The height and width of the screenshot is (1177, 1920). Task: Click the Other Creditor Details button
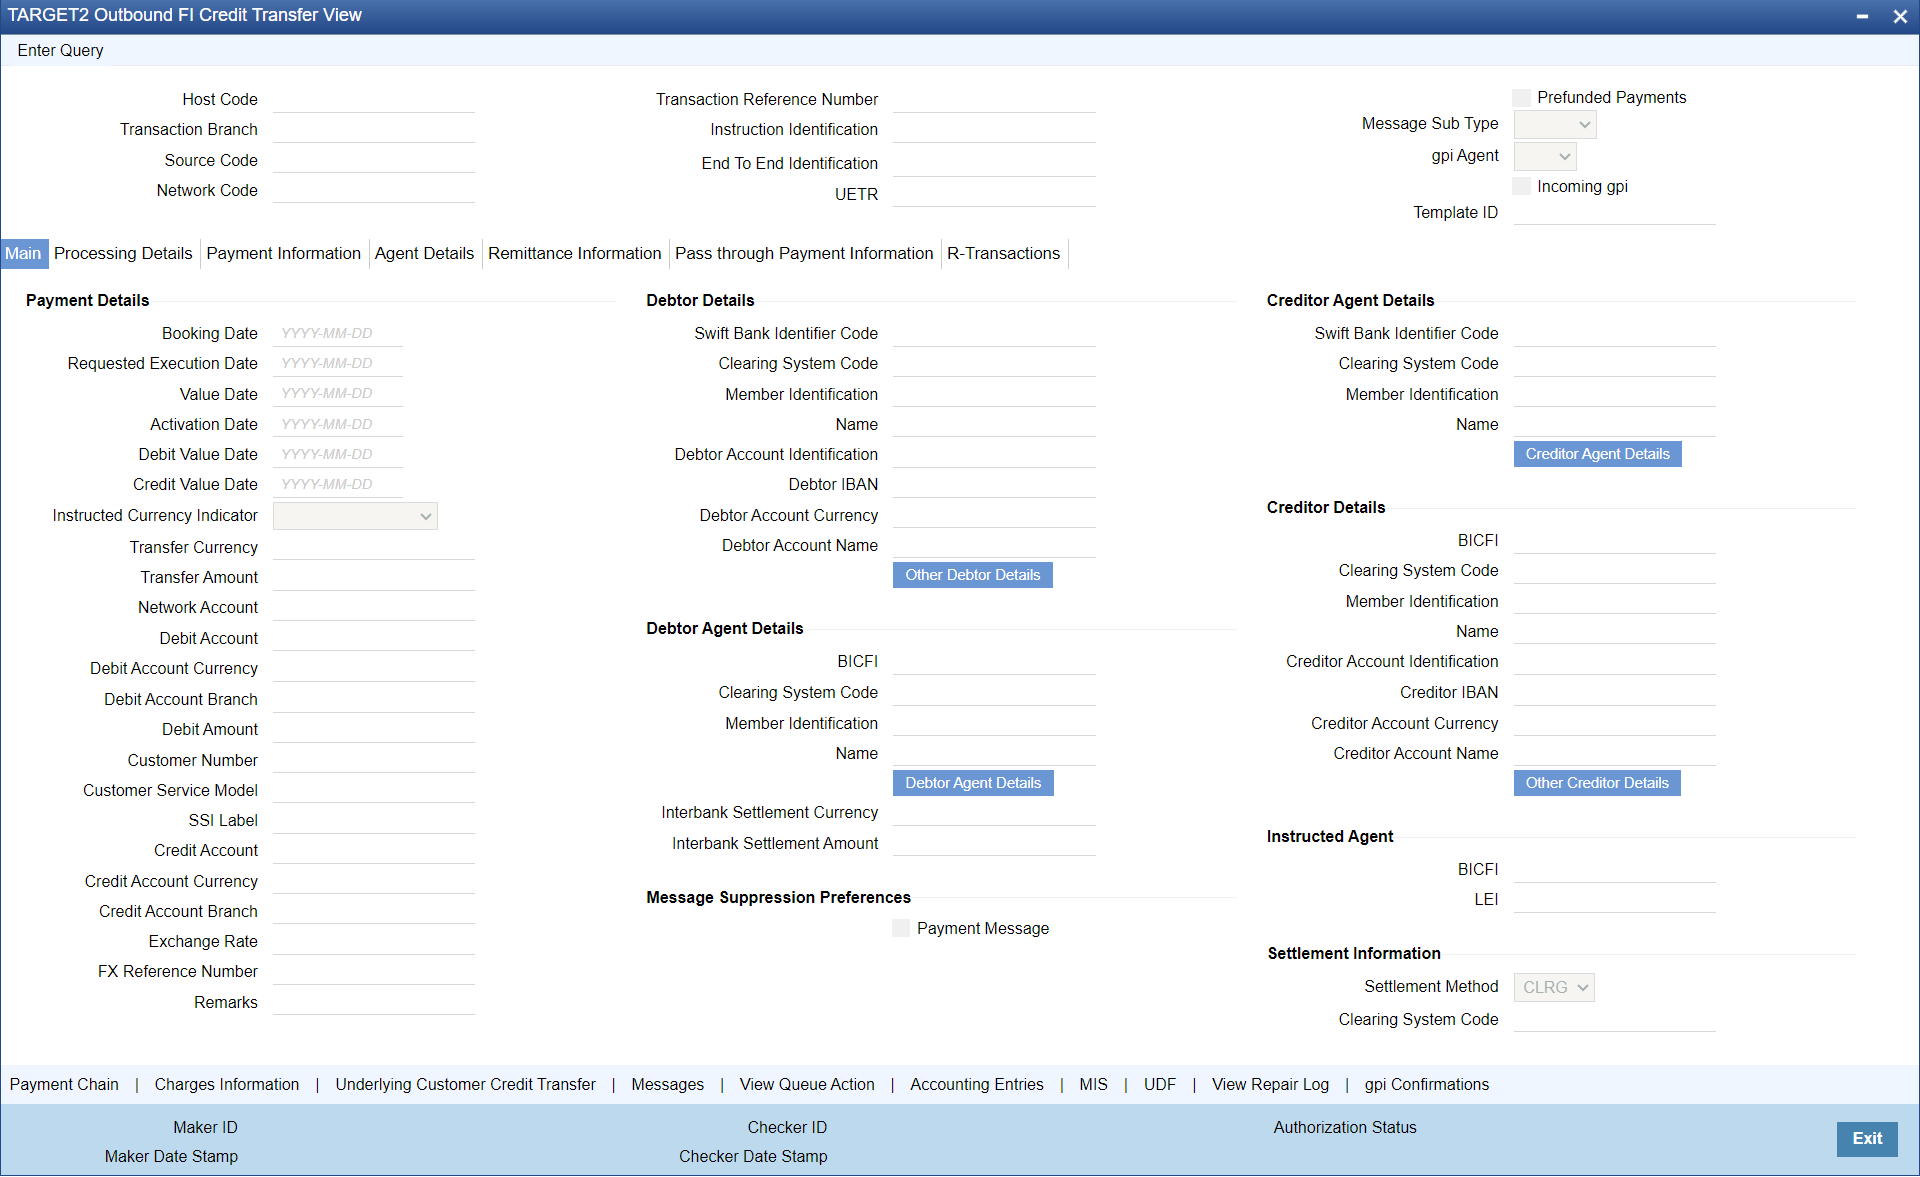coord(1597,783)
